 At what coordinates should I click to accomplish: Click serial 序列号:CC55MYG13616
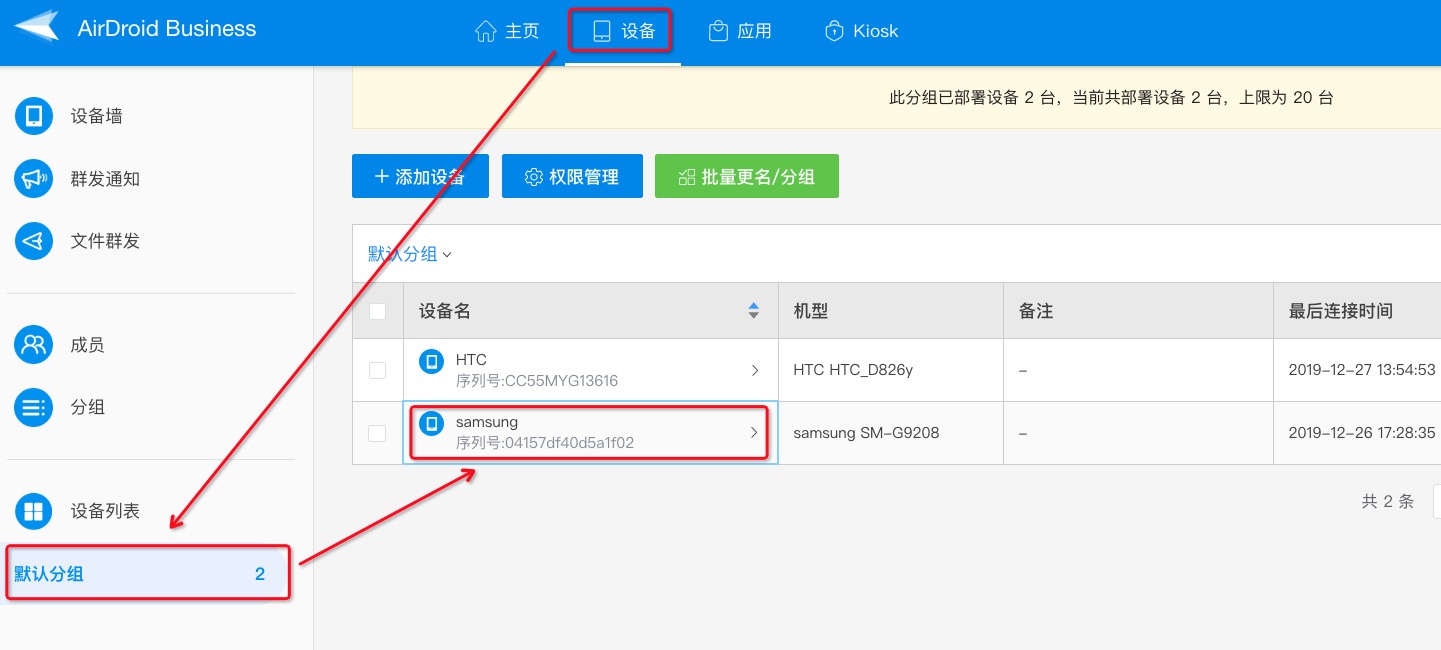click(x=537, y=381)
